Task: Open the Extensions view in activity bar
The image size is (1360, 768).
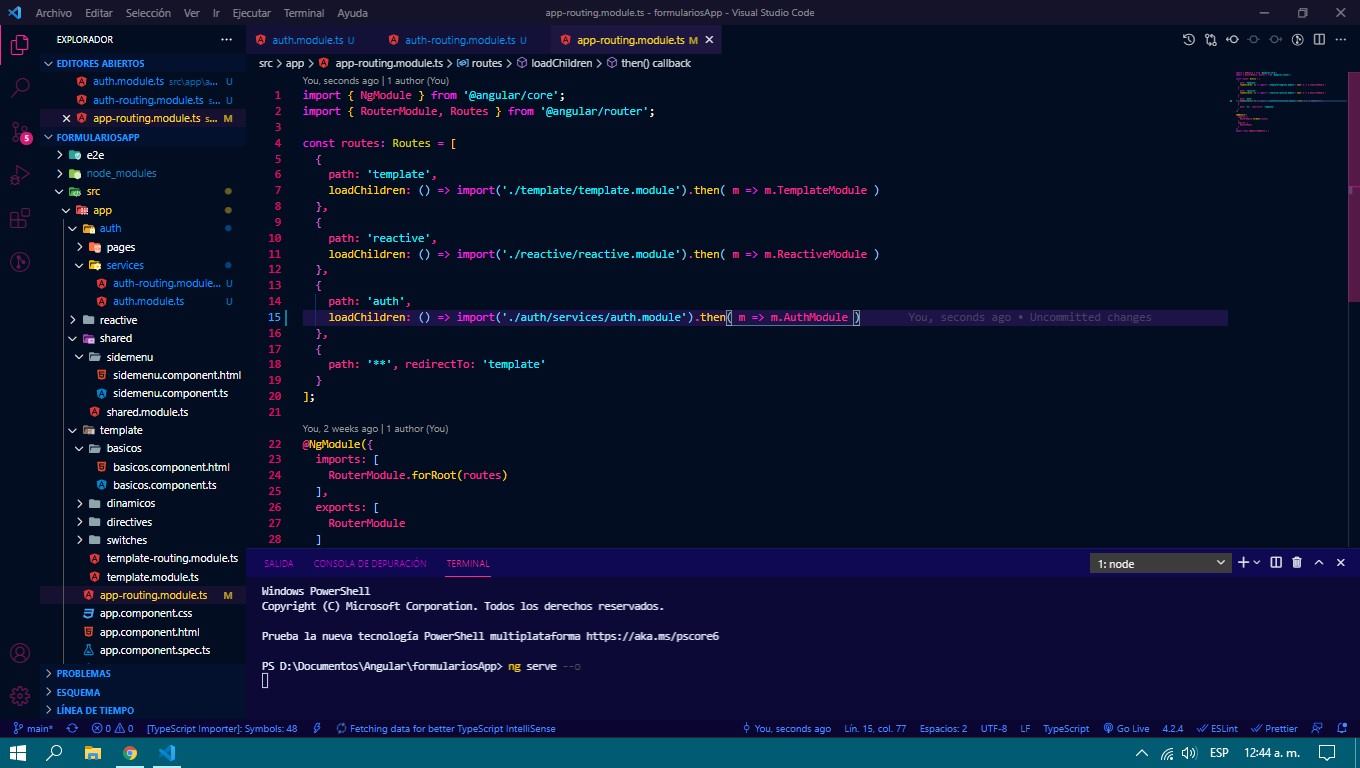Action: tap(20, 219)
